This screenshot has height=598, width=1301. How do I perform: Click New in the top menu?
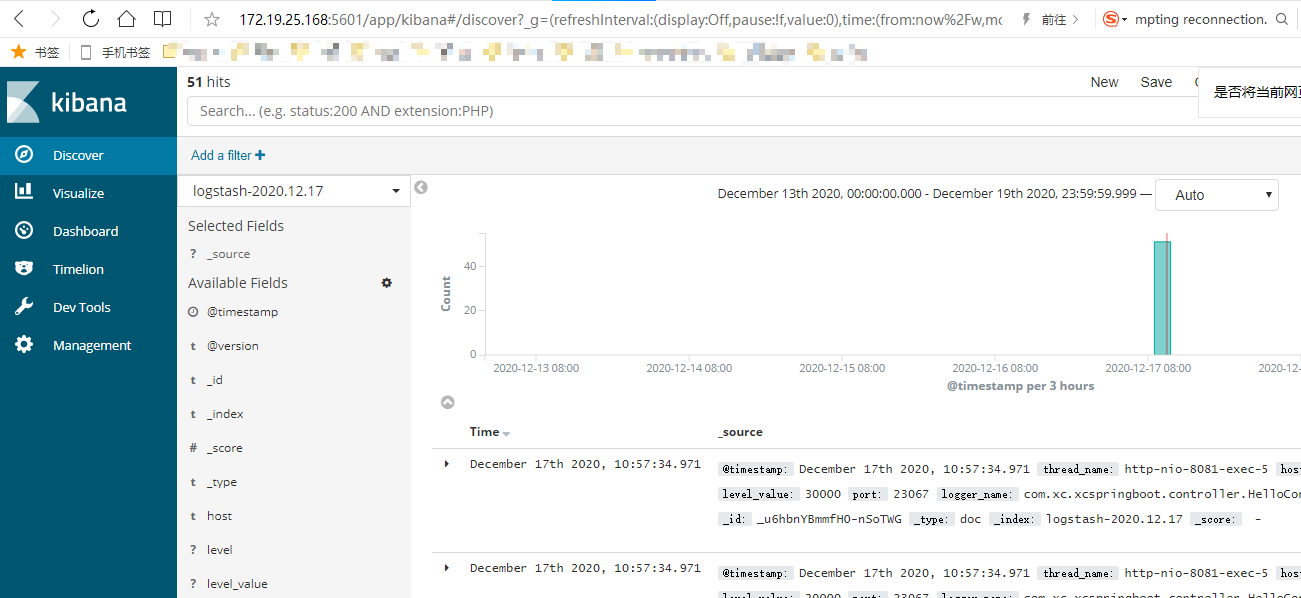tap(1104, 82)
